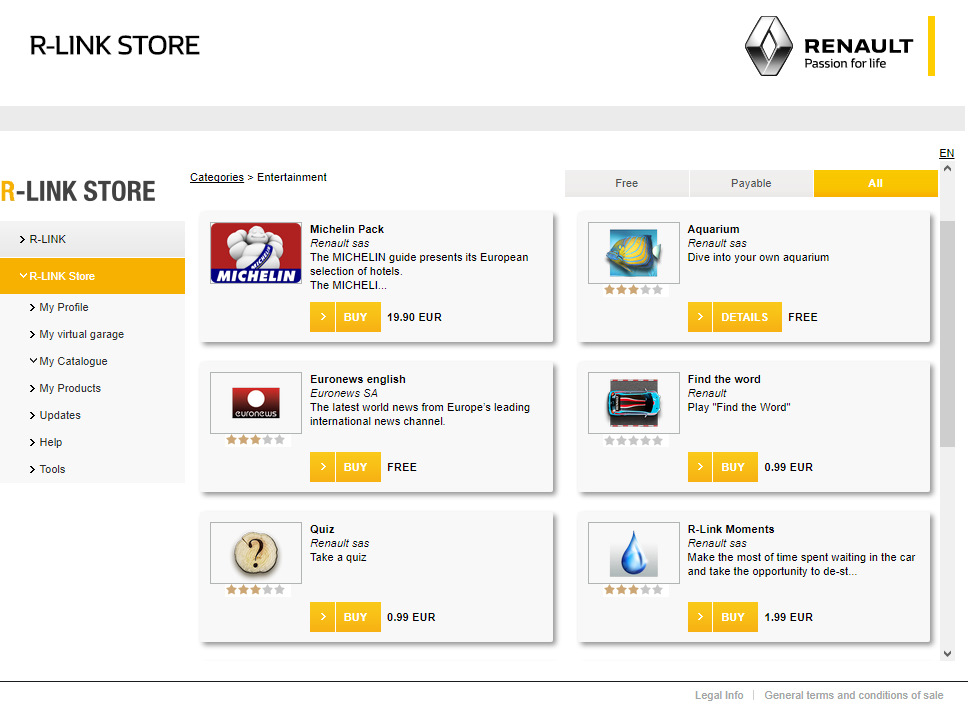Open My virtual garage in sidebar
Screen dimensions: 975x713
(x=81, y=334)
